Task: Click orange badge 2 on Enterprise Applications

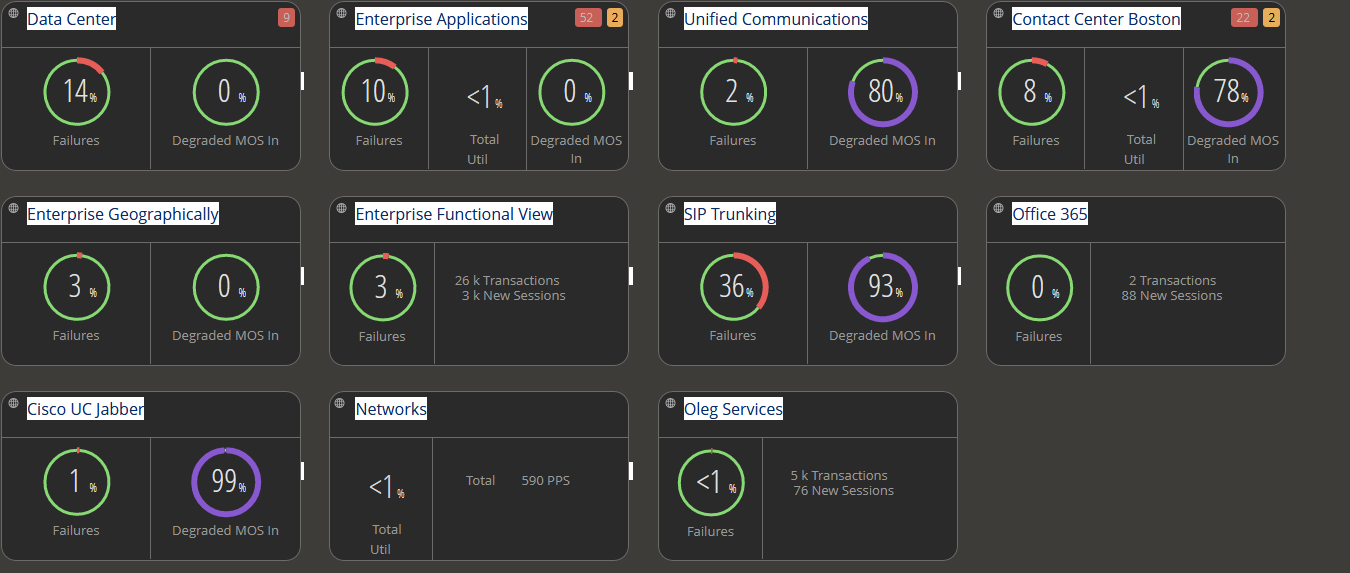Action: [x=614, y=18]
